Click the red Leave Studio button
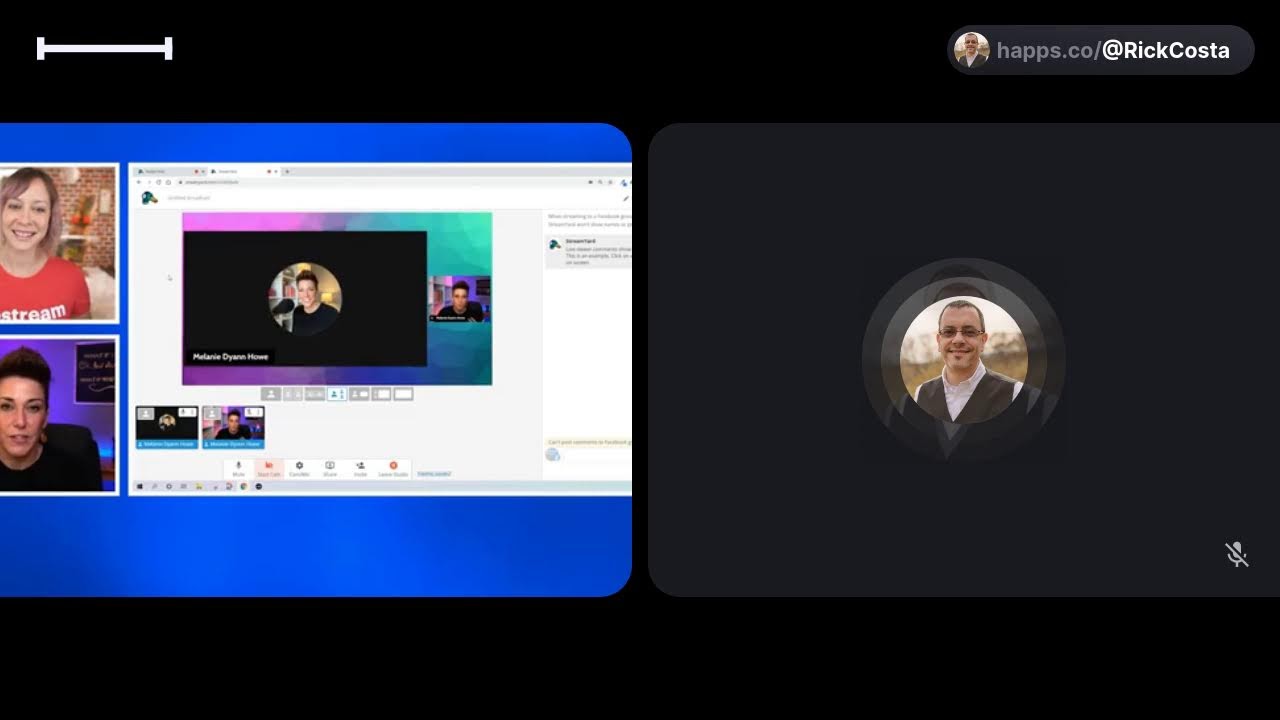Screen dimensions: 1280x720 tap(393, 469)
